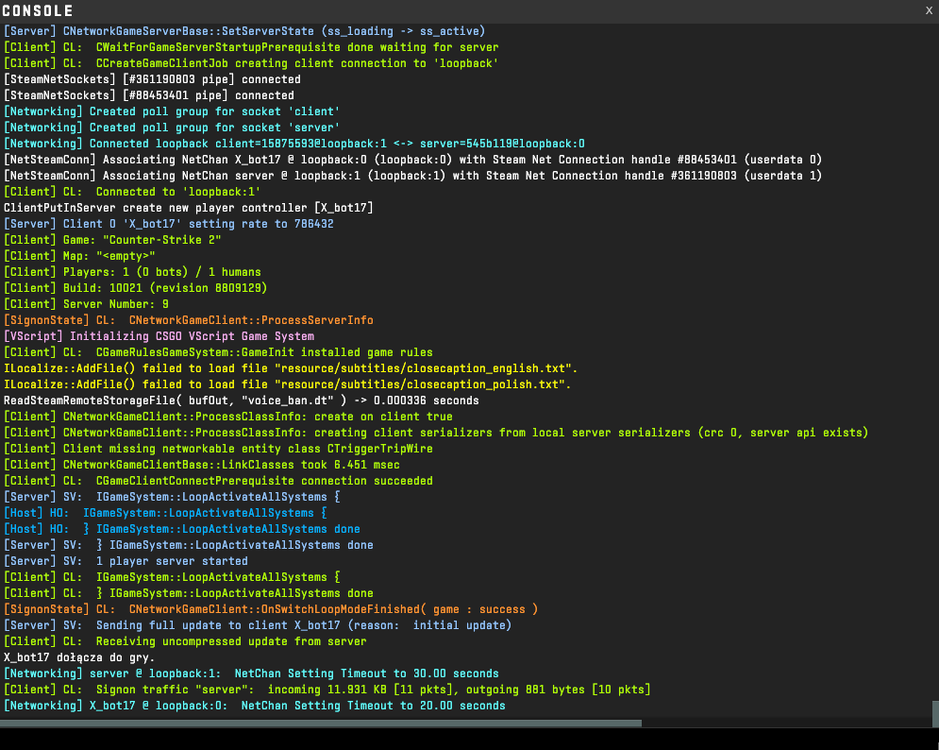Select the "[#88453401 pipe] connected" line

[x=149, y=96]
